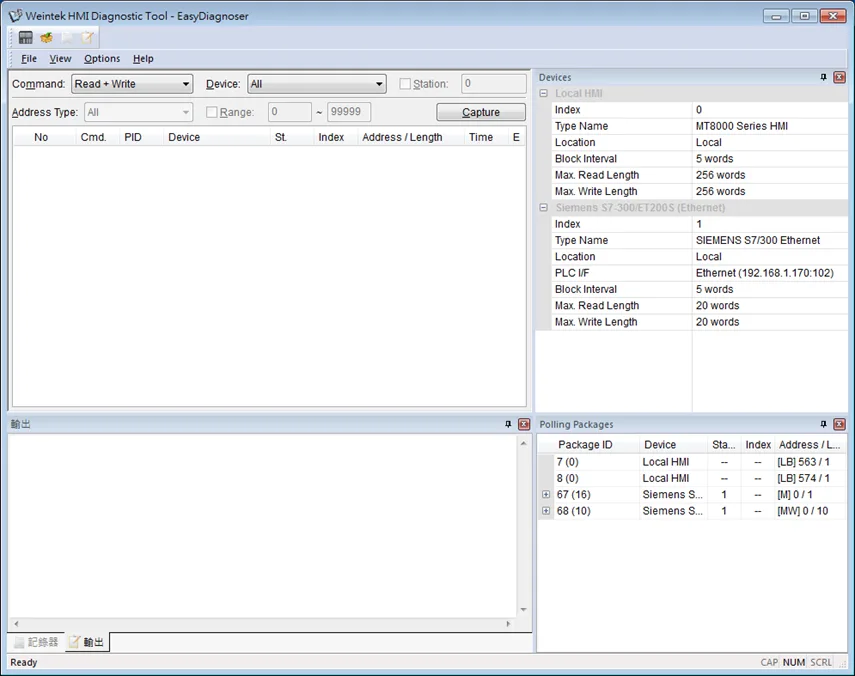Click the Address / Length capture column header
This screenshot has height=676, width=855.
[411, 137]
